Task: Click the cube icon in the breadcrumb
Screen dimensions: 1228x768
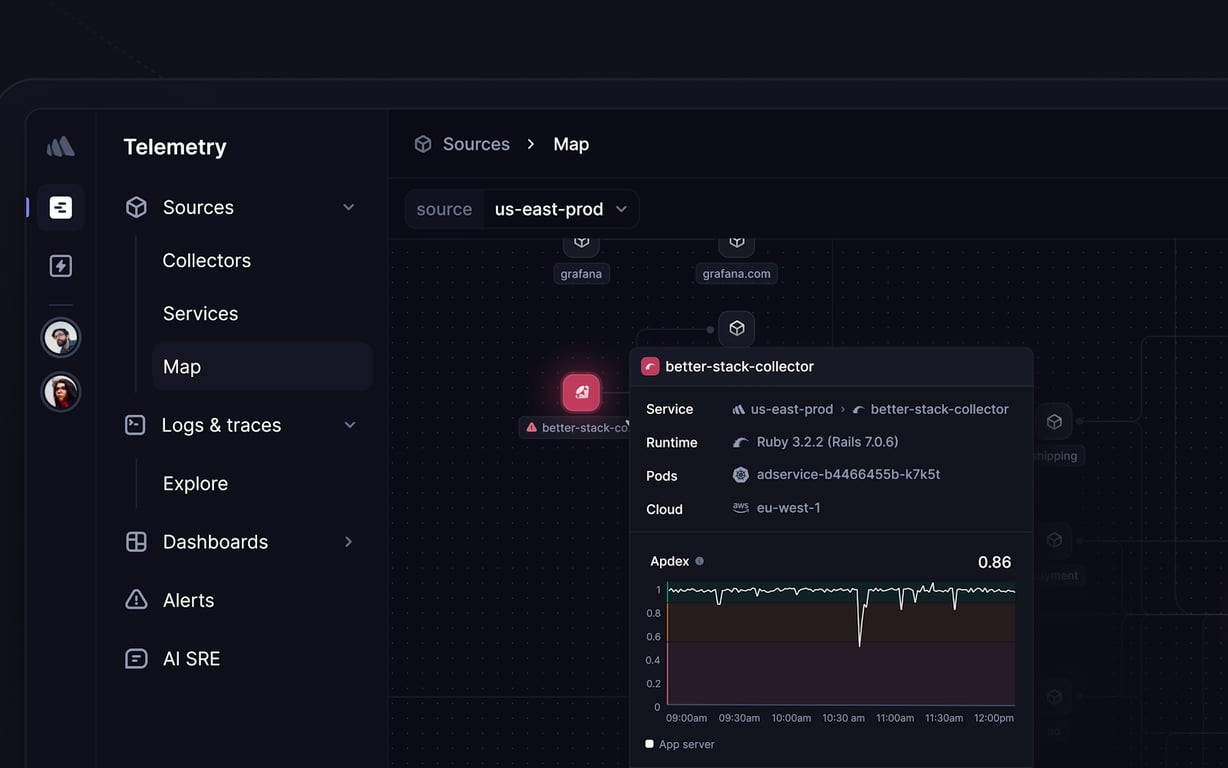Action: (423, 144)
